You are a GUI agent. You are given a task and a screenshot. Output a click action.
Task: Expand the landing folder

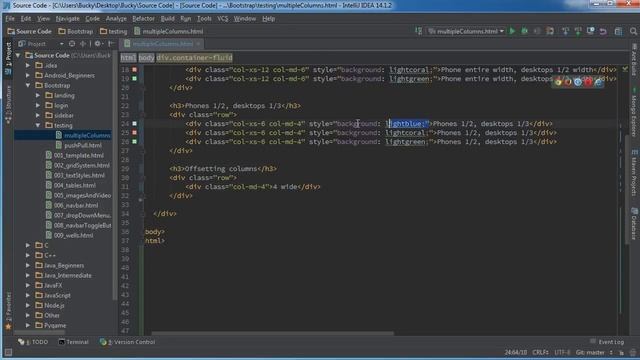pos(38,95)
